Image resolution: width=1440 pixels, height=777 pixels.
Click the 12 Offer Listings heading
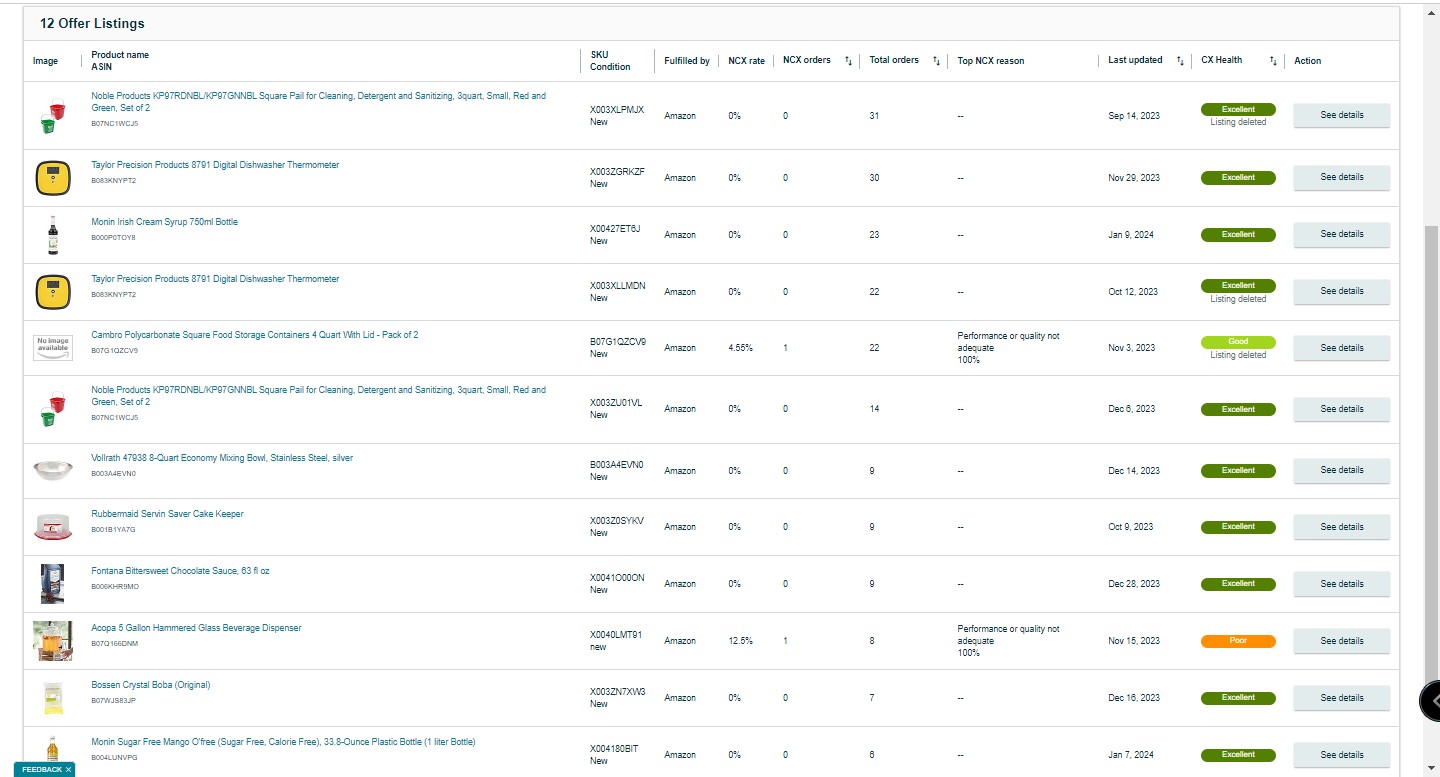(x=92, y=23)
